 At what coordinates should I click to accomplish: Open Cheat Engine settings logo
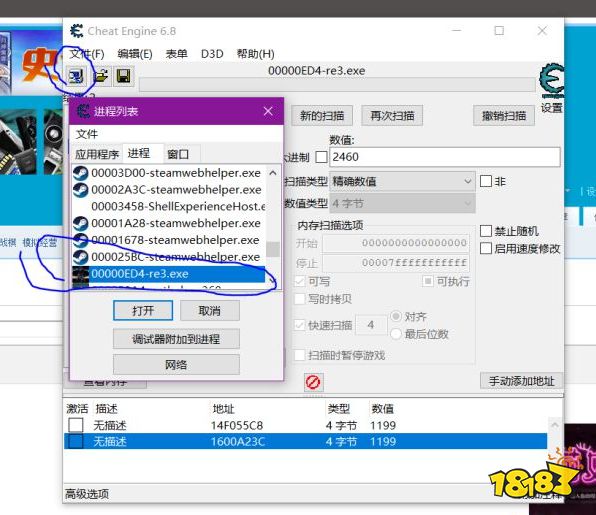pos(552,81)
